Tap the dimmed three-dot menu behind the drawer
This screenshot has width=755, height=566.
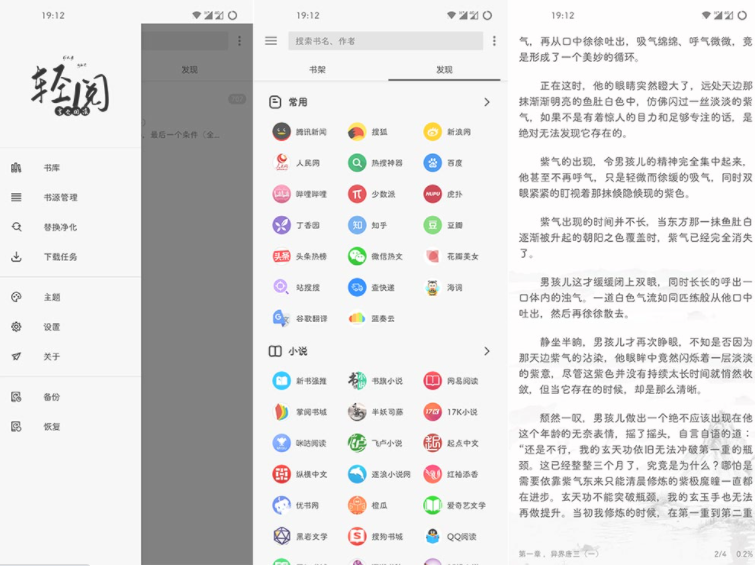239,41
